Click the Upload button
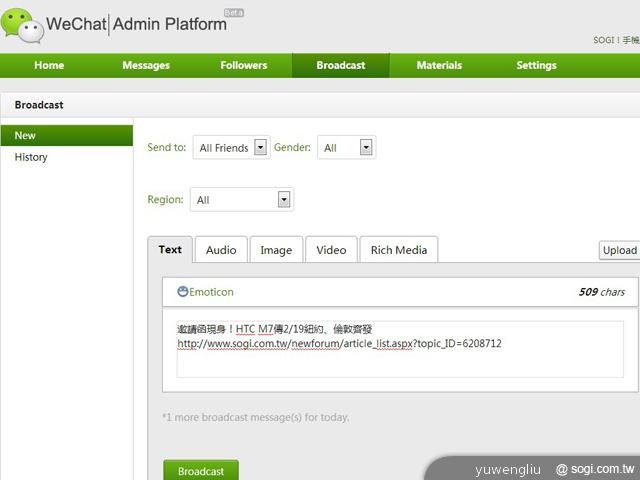Image resolution: width=640 pixels, height=480 pixels. click(x=620, y=250)
